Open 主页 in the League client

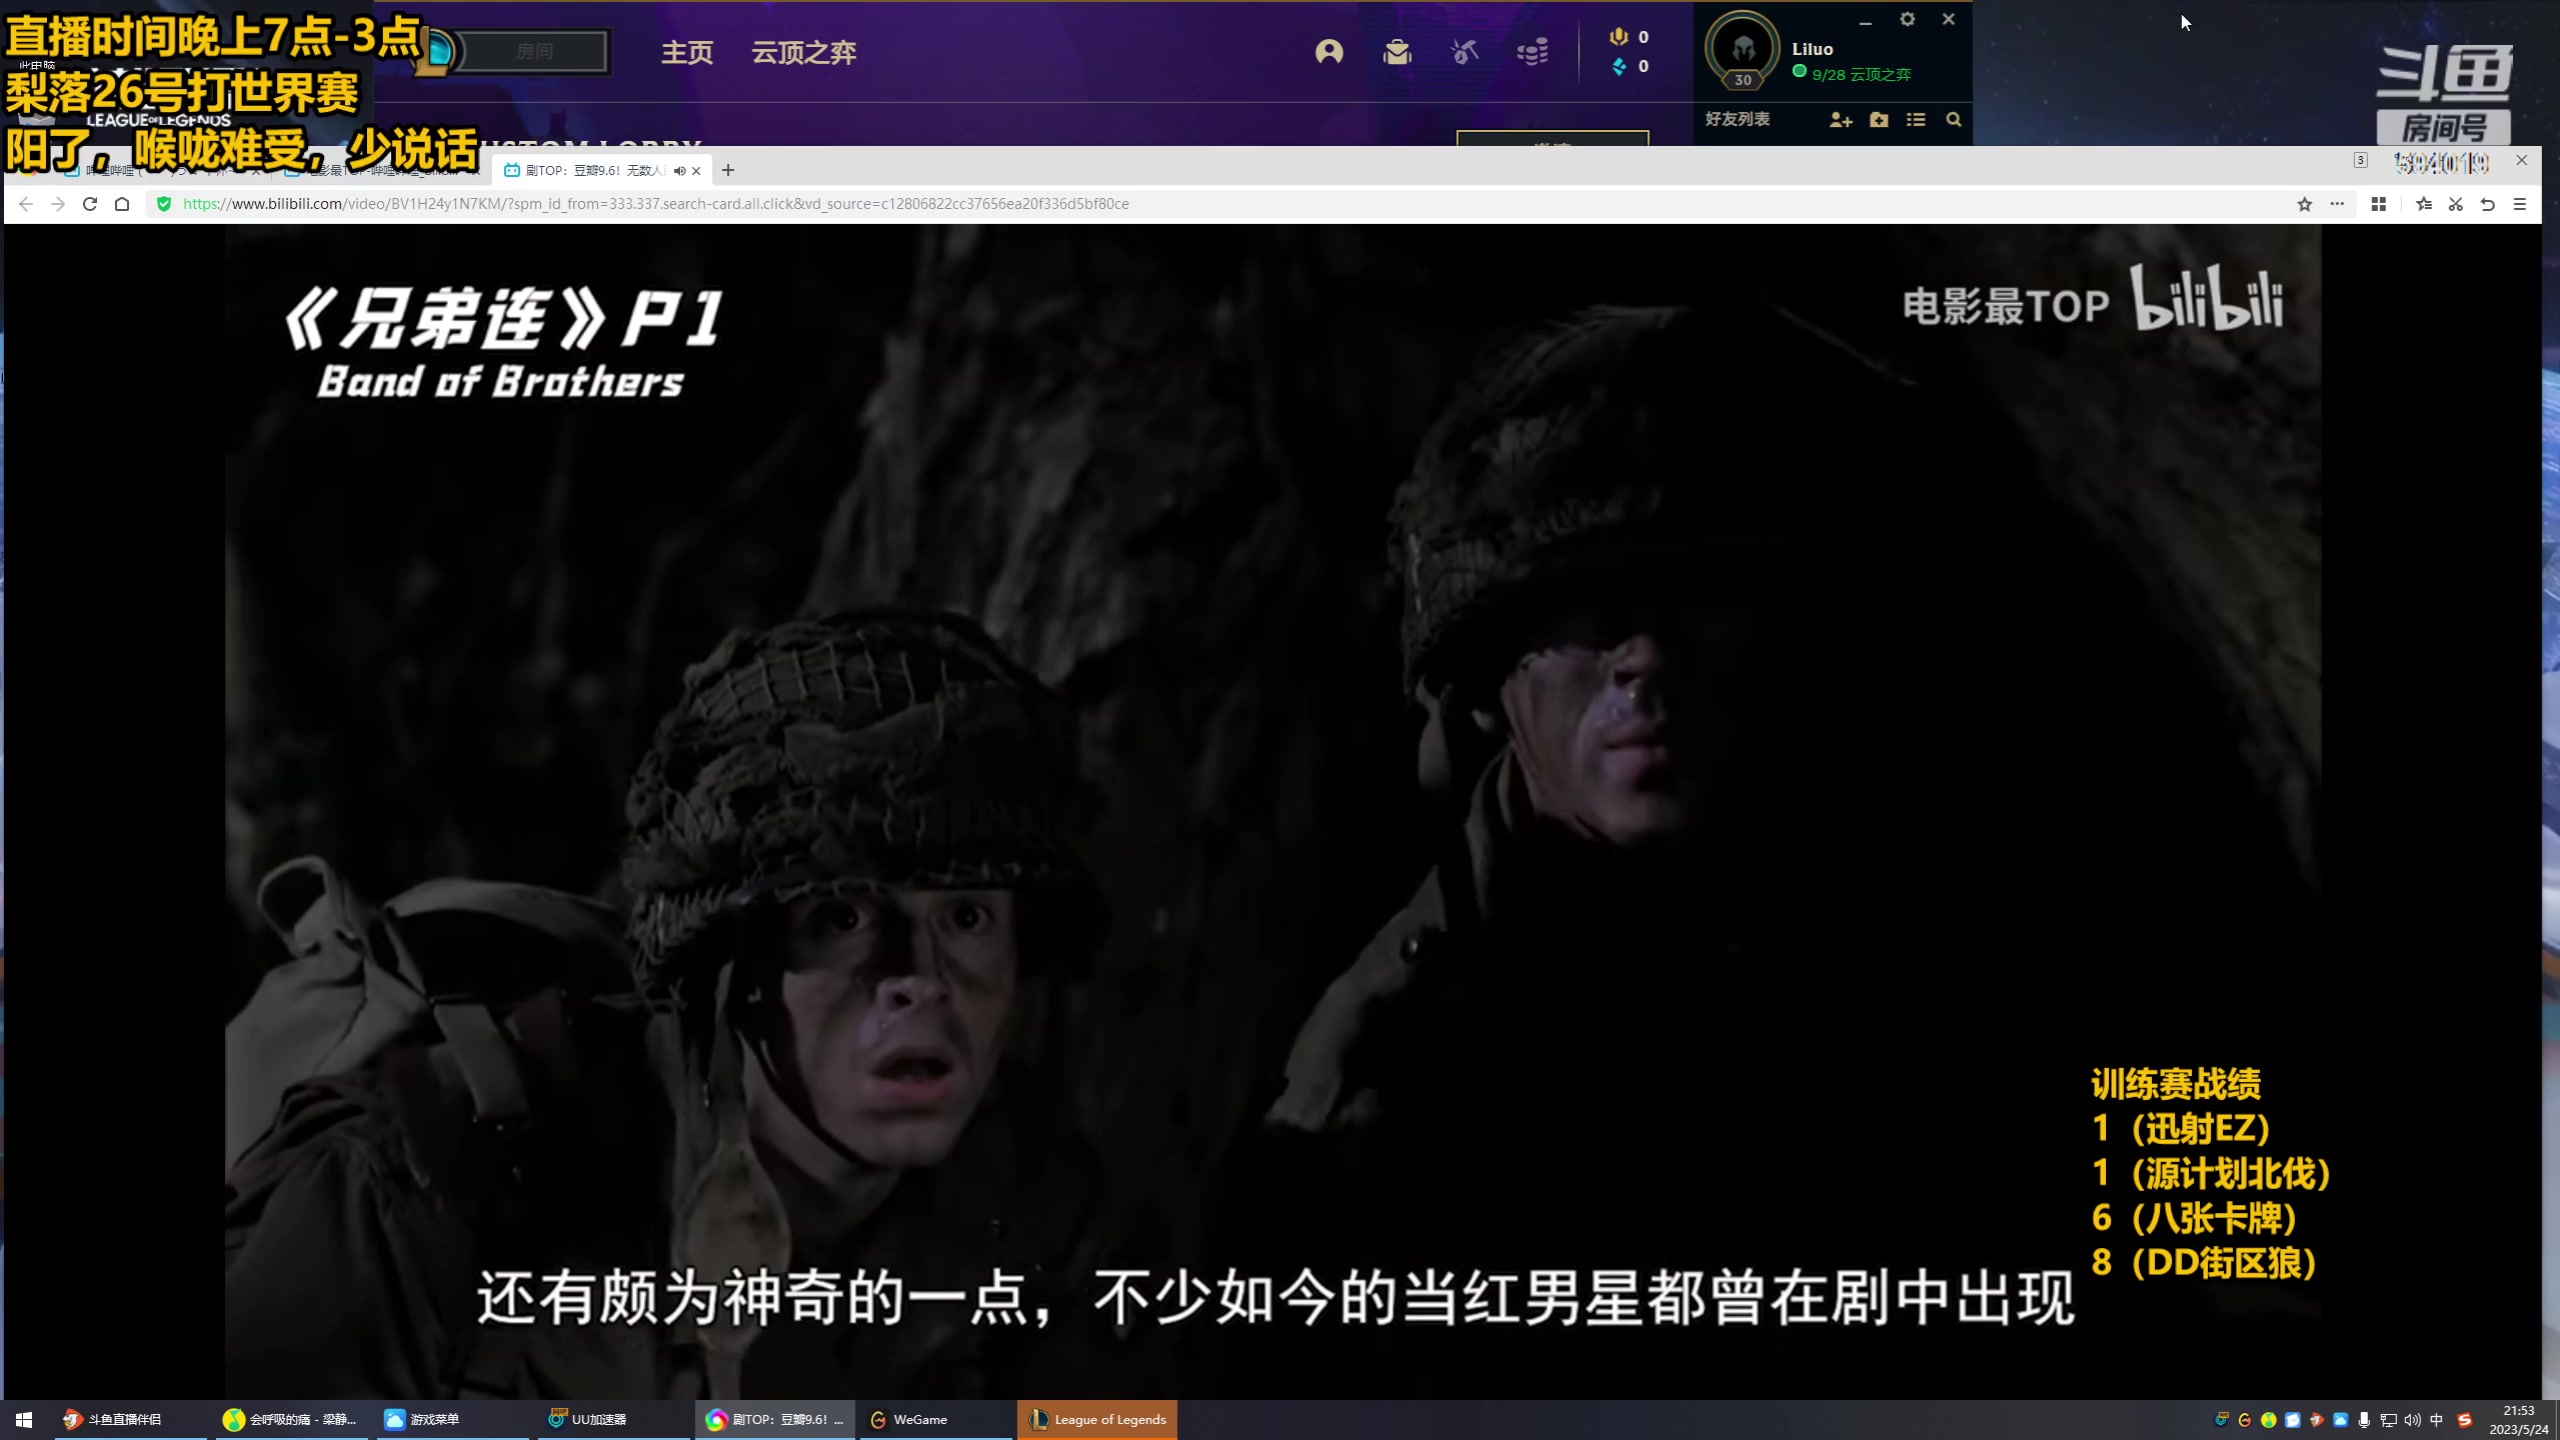[x=687, y=53]
